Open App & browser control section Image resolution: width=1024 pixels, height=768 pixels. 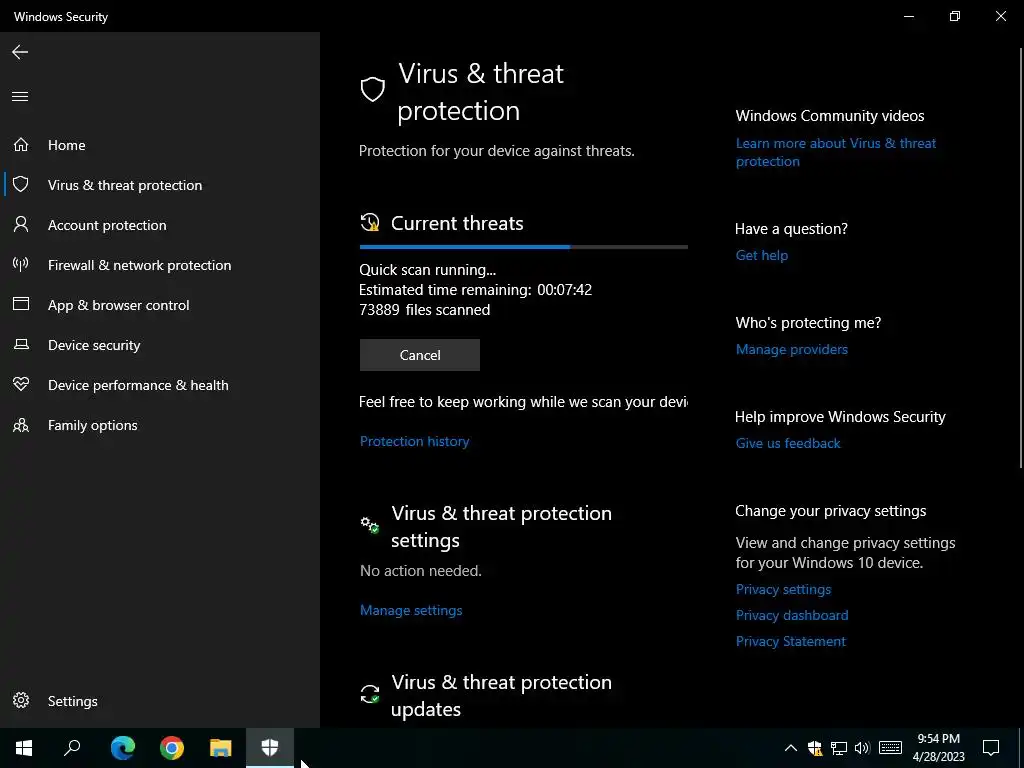[160, 305]
